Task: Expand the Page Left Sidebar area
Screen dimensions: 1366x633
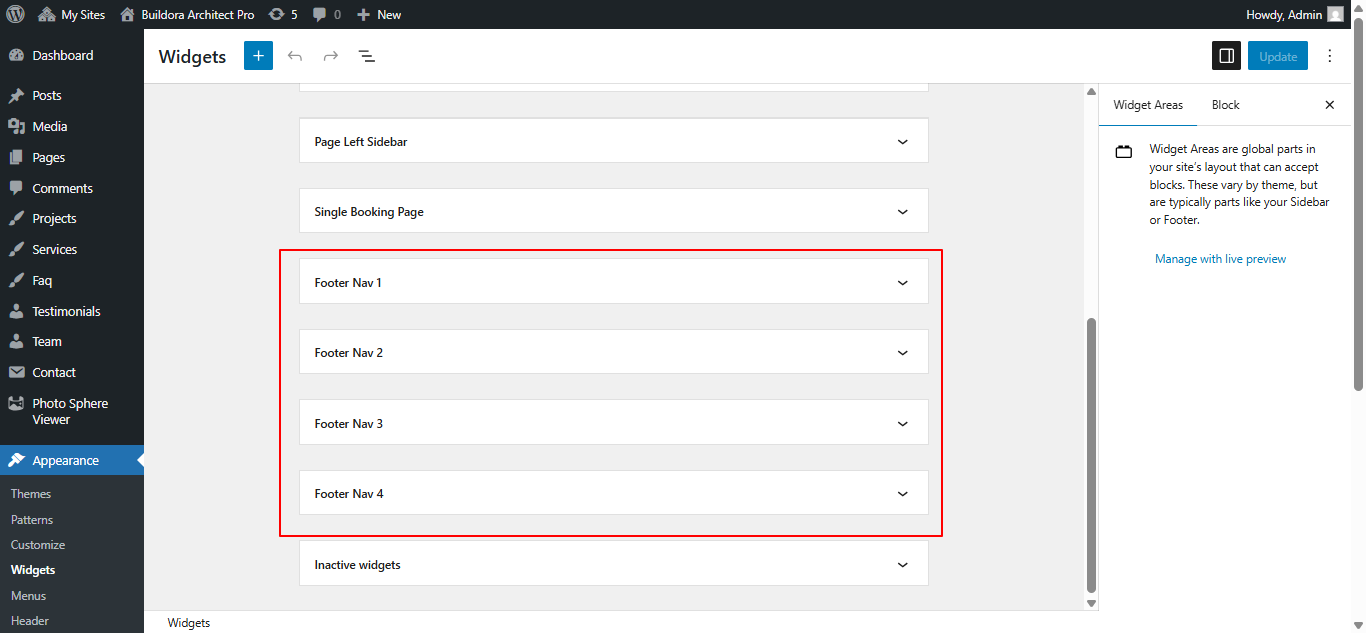Action: [613, 140]
